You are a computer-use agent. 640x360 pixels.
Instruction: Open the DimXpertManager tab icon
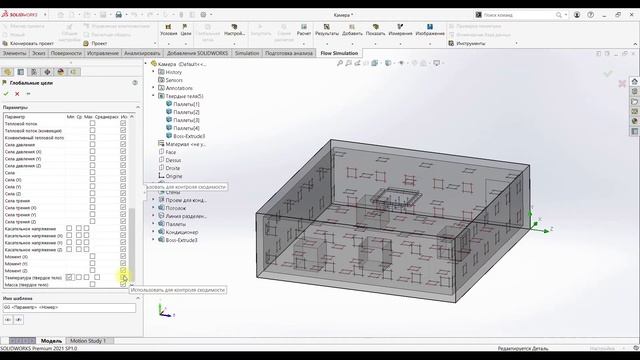pyautogui.click(x=47, y=72)
